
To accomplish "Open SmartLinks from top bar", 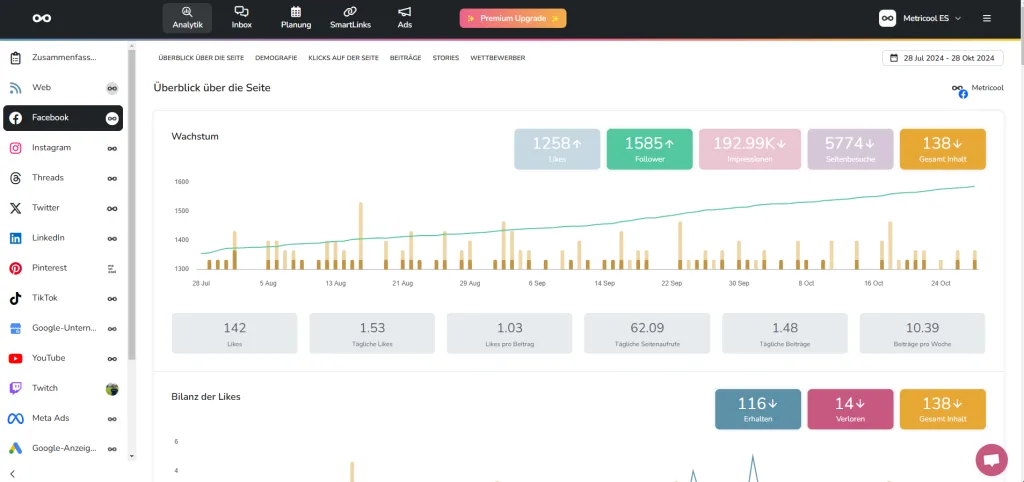I will 350,17.
